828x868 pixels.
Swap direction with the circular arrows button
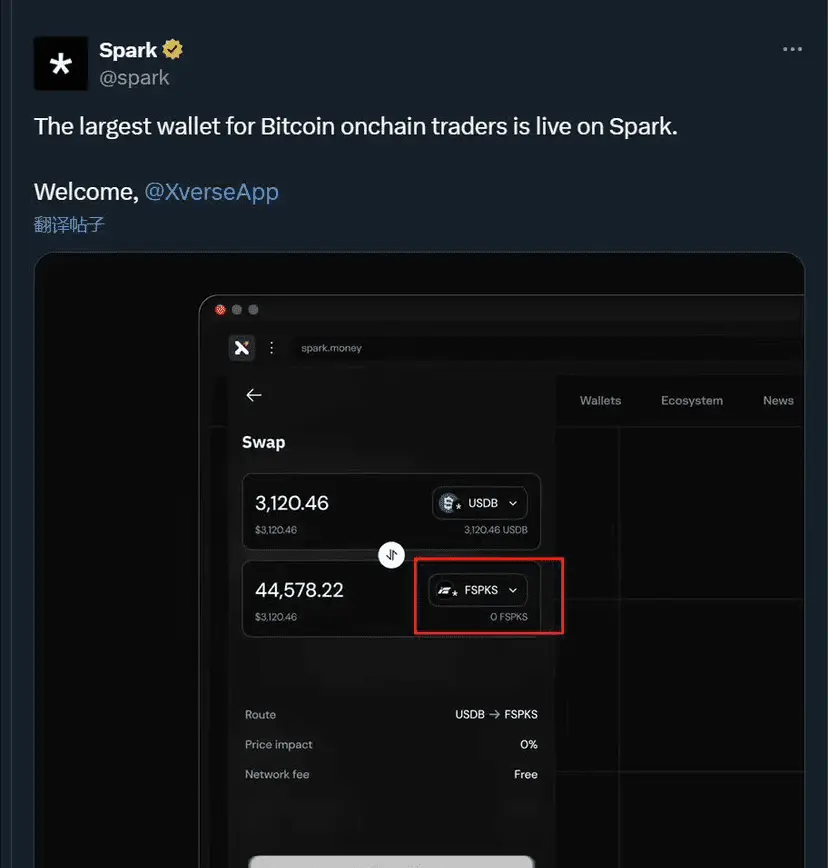[x=391, y=555]
